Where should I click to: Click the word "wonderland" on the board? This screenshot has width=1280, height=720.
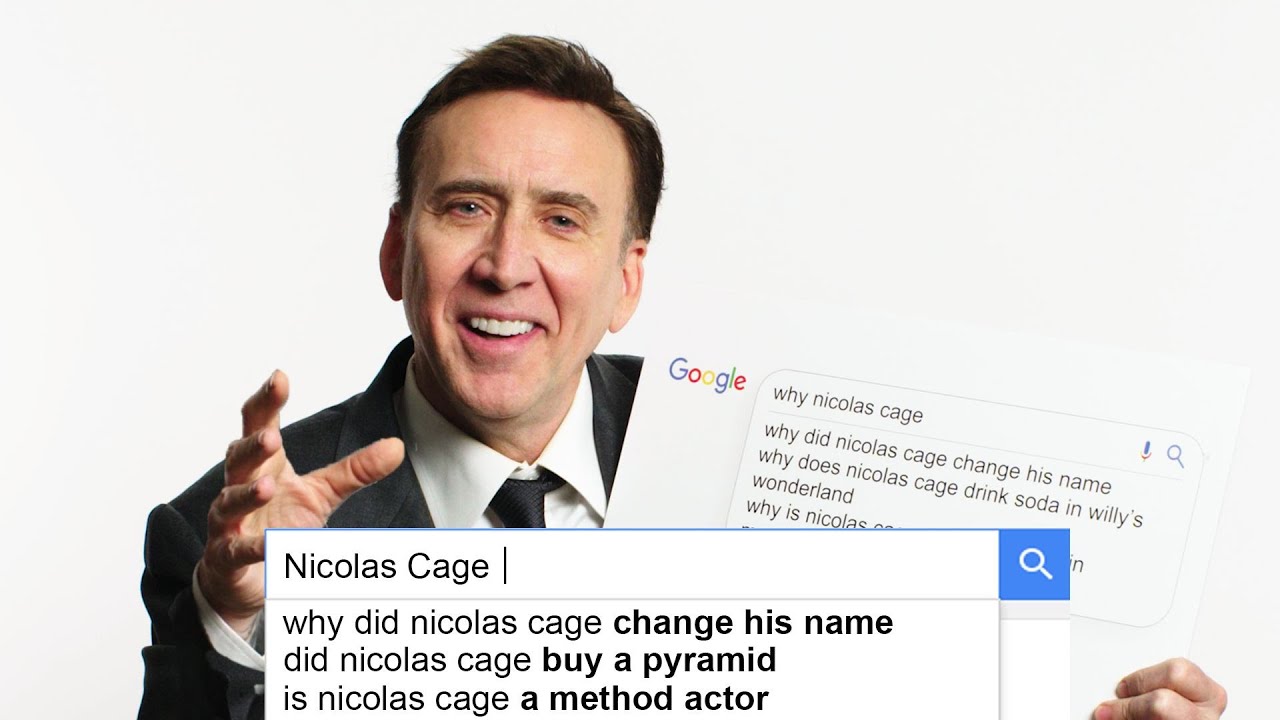point(802,489)
